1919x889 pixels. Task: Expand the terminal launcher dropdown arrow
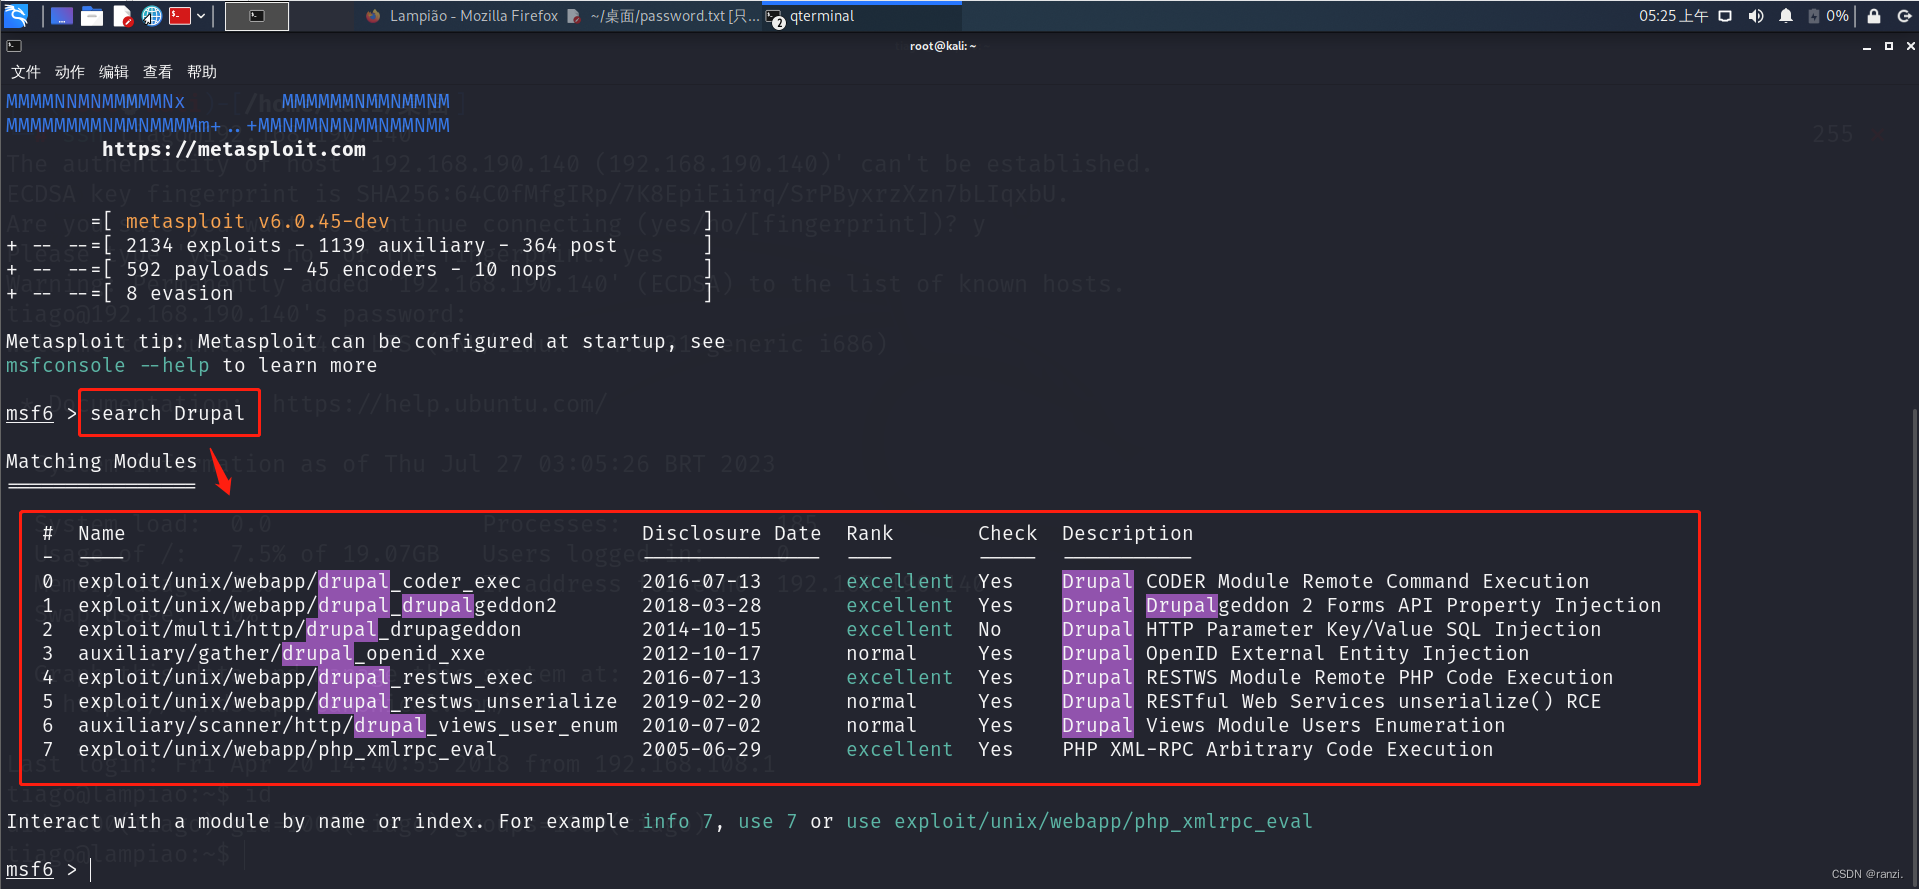(x=201, y=16)
